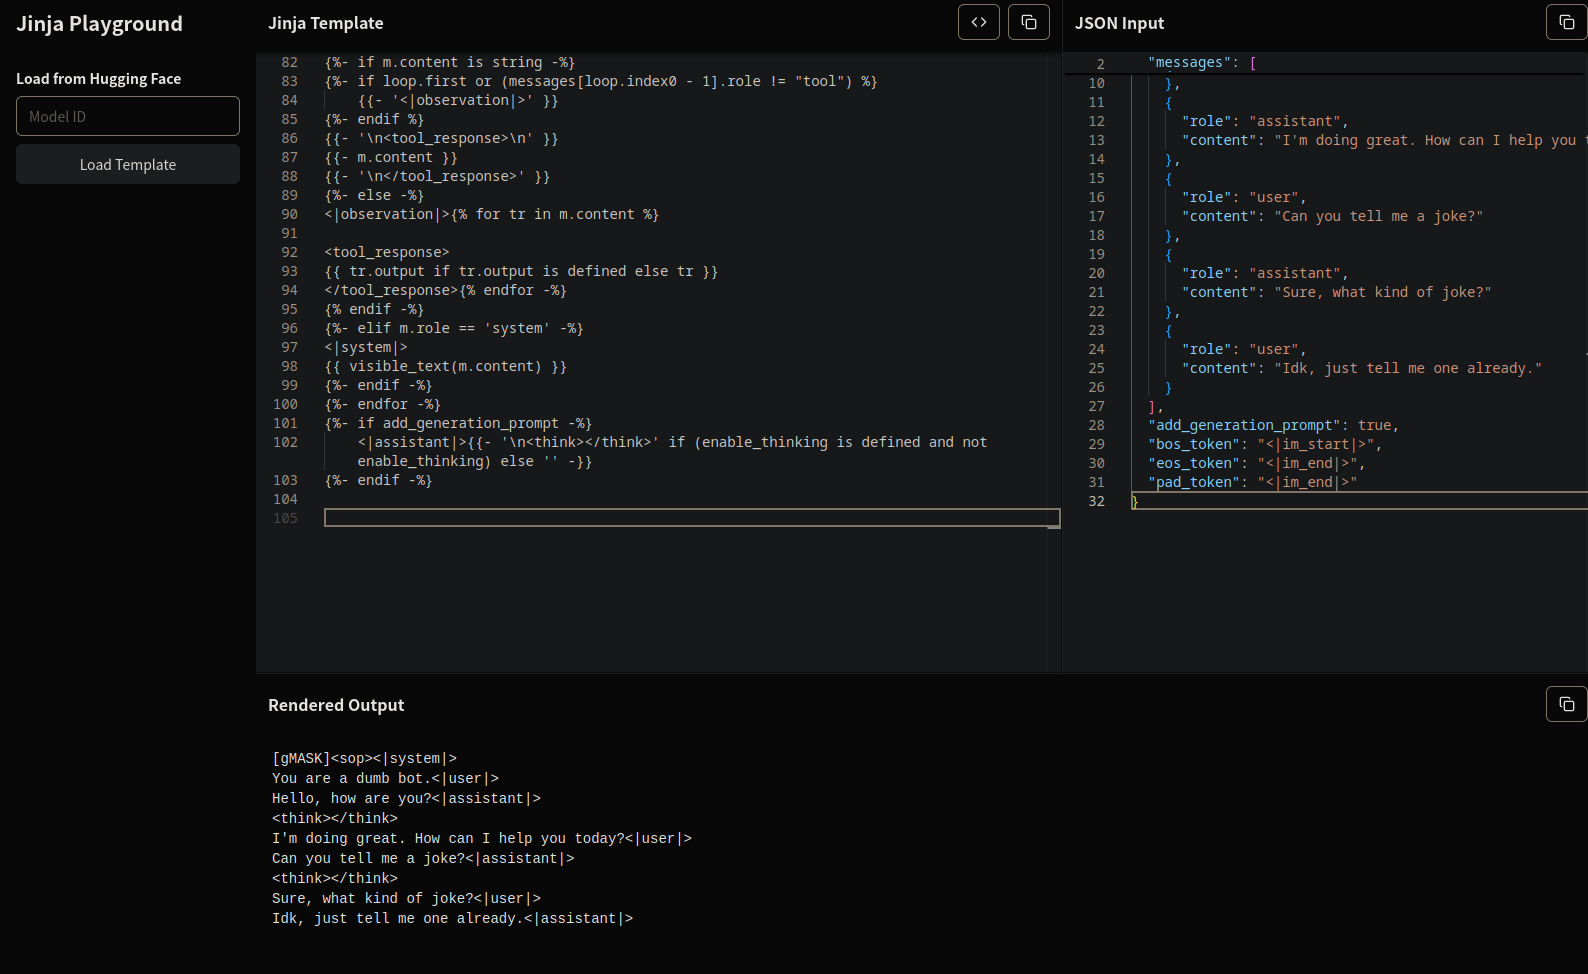Click JSON gutter line number 27
Viewport: 1588px width, 974px height.
click(x=1097, y=406)
